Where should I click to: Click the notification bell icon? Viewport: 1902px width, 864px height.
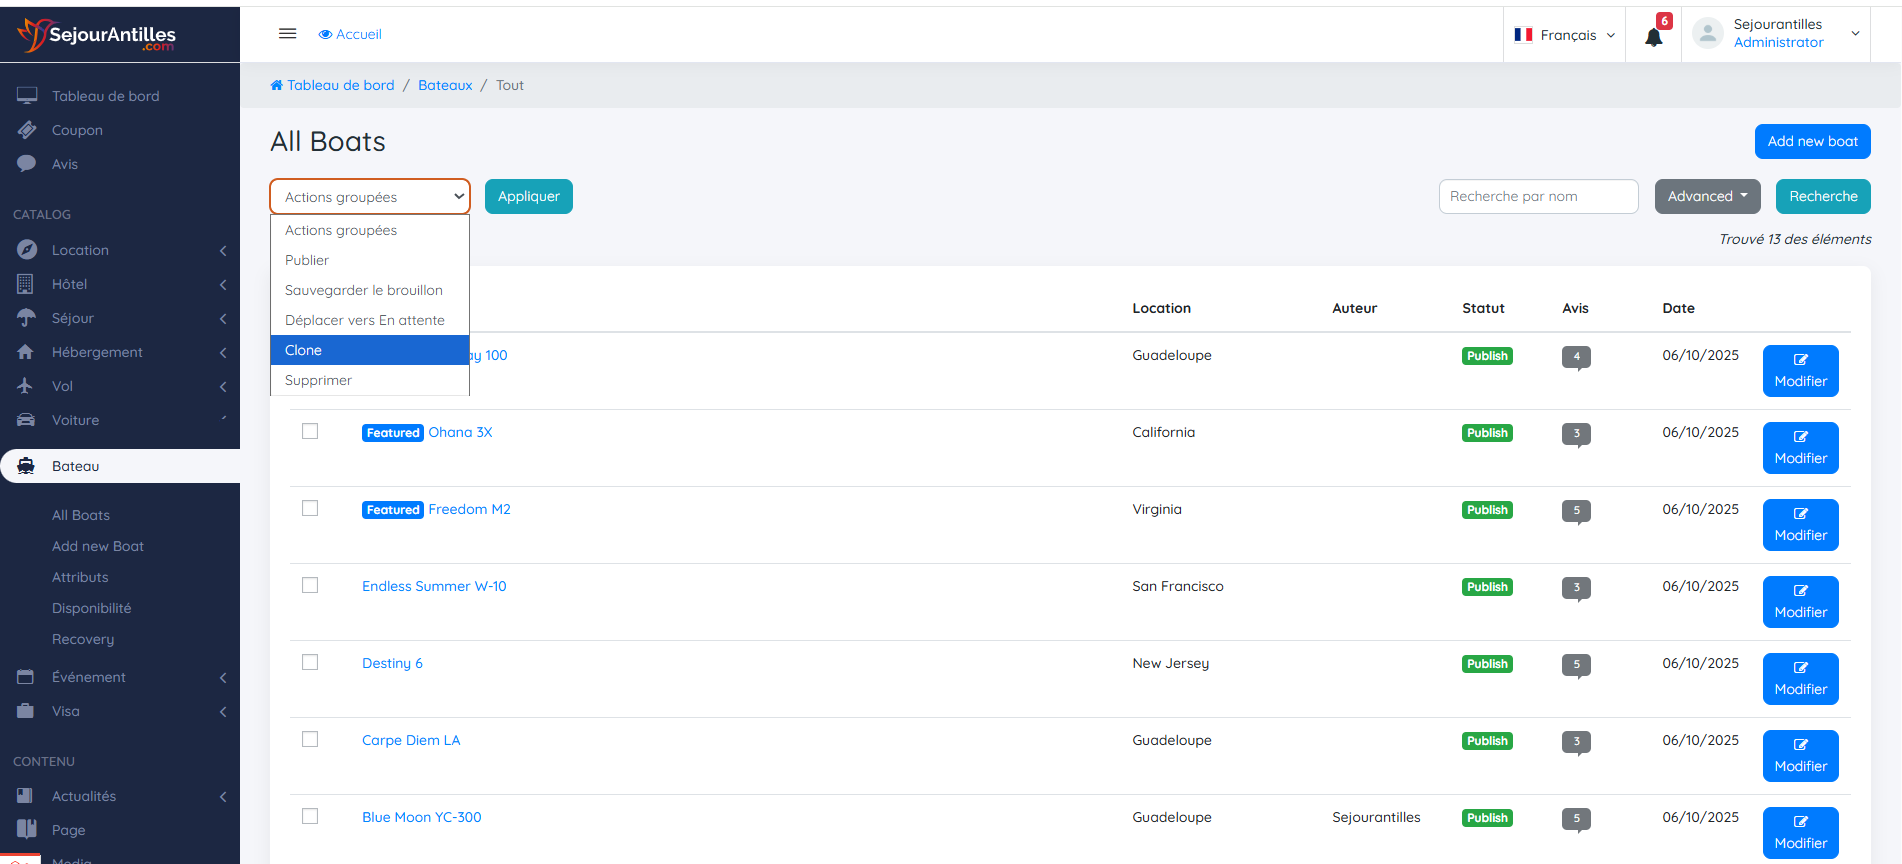coord(1653,37)
